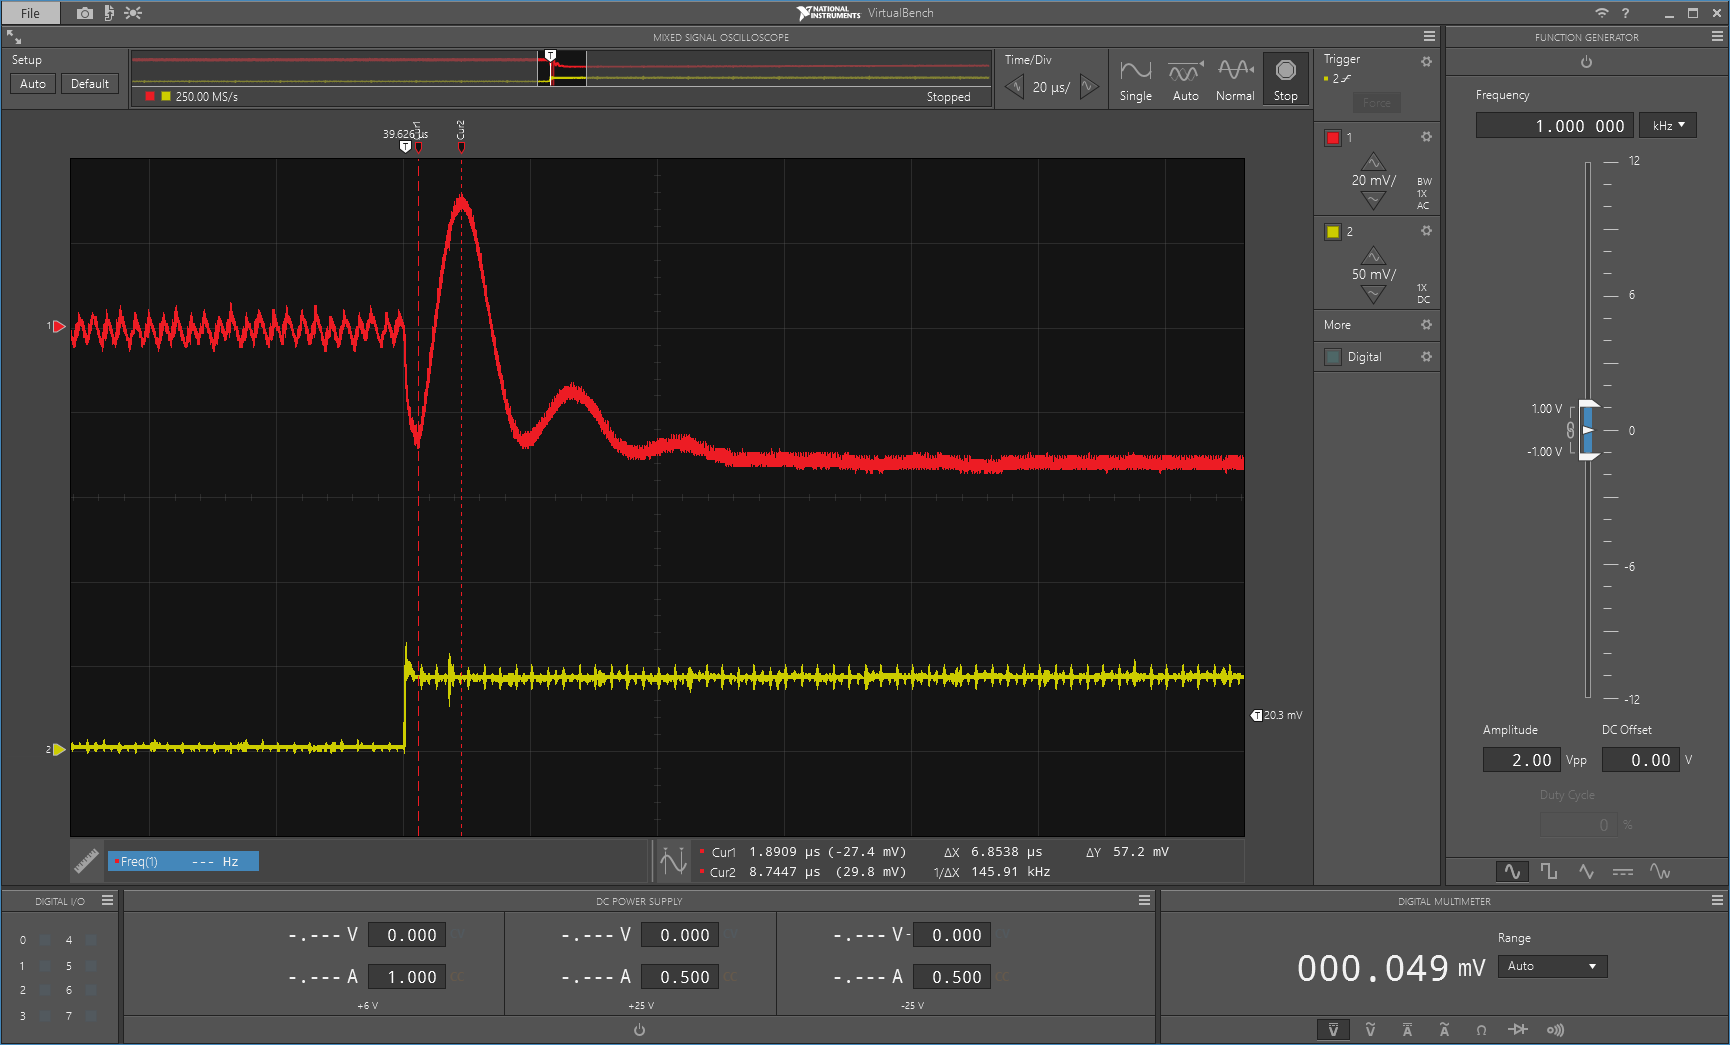Select diode test multimeter mode

click(x=1518, y=1029)
